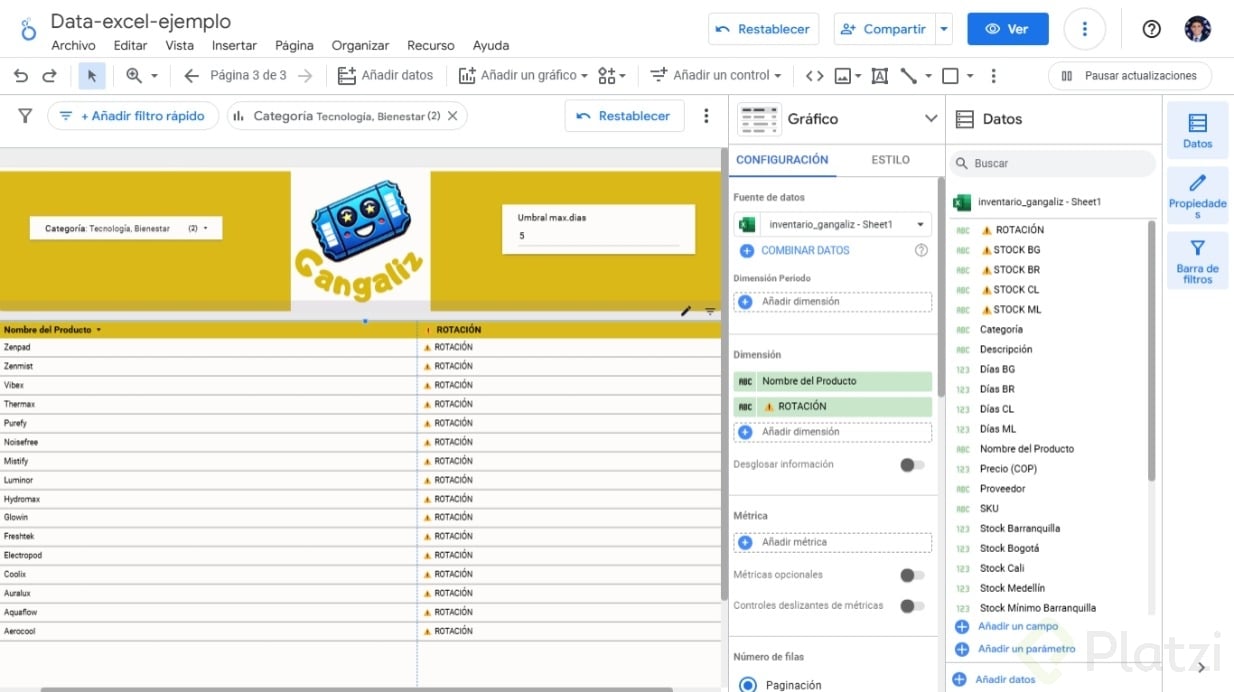Enable Controles deslizantes de métricas switch
Image resolution: width=1234 pixels, height=692 pixels.
pyautogui.click(x=911, y=606)
